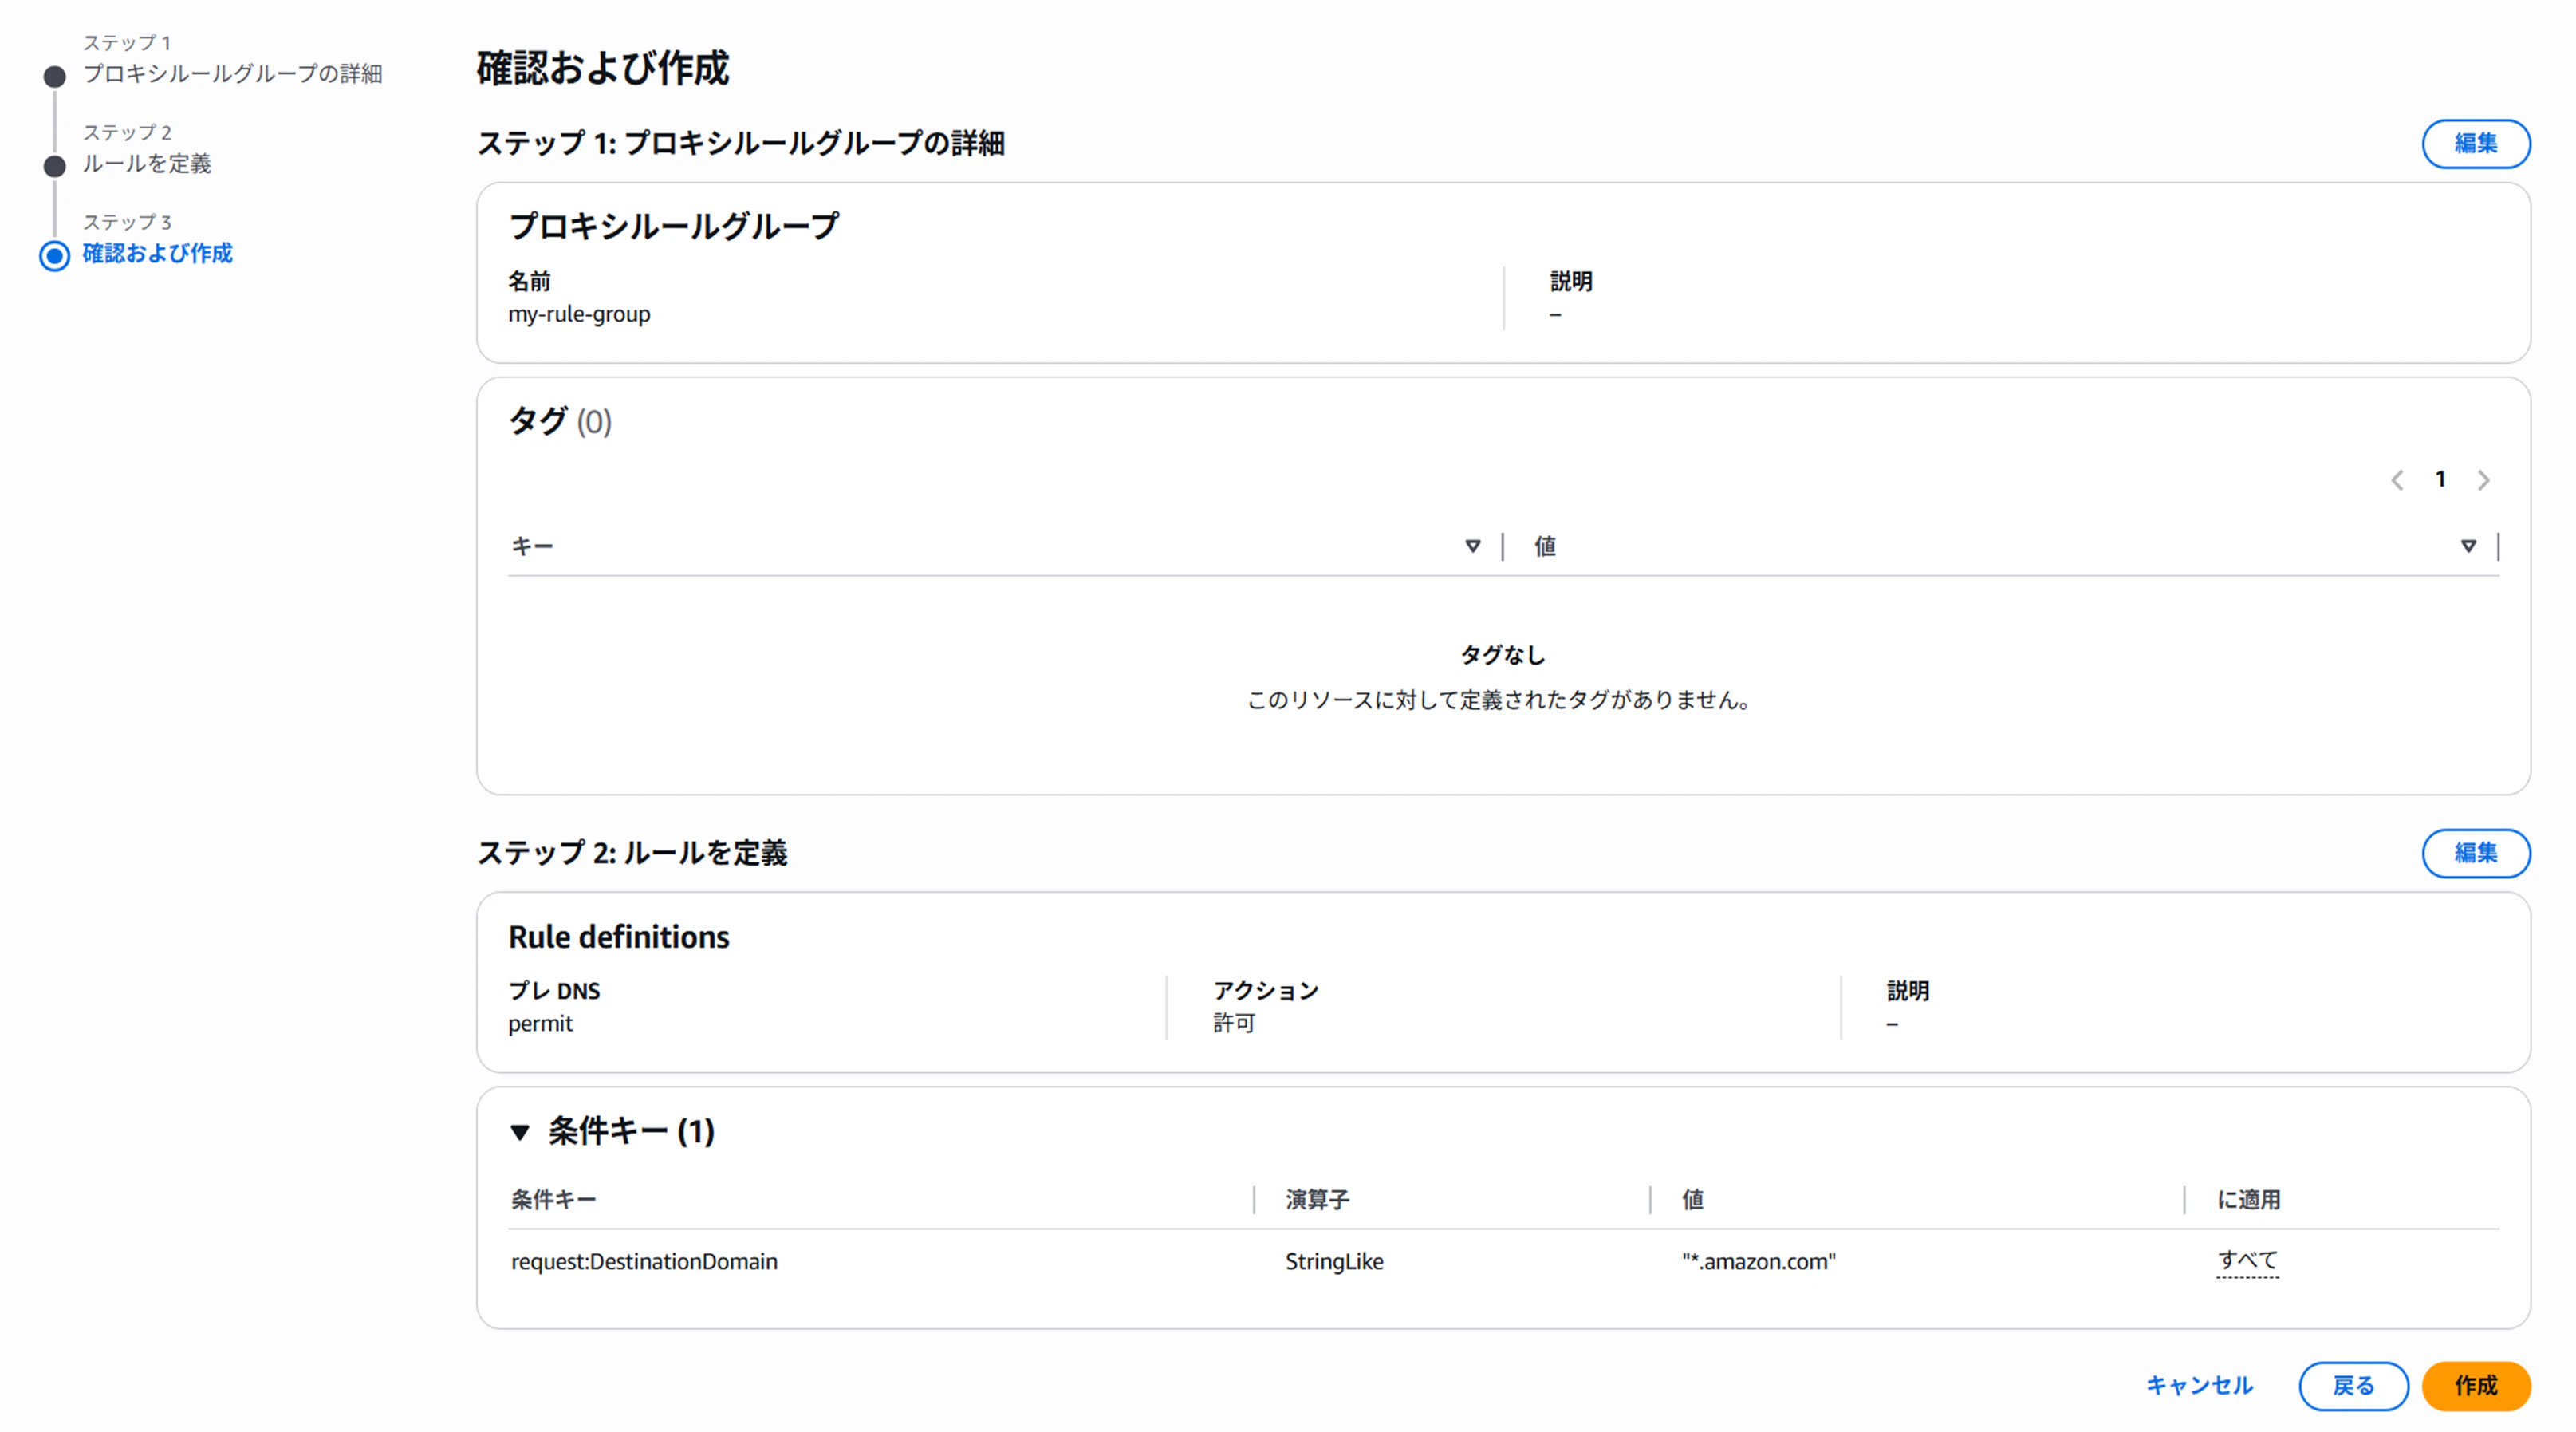Click the active Step 3 circle indicator

(x=55, y=256)
